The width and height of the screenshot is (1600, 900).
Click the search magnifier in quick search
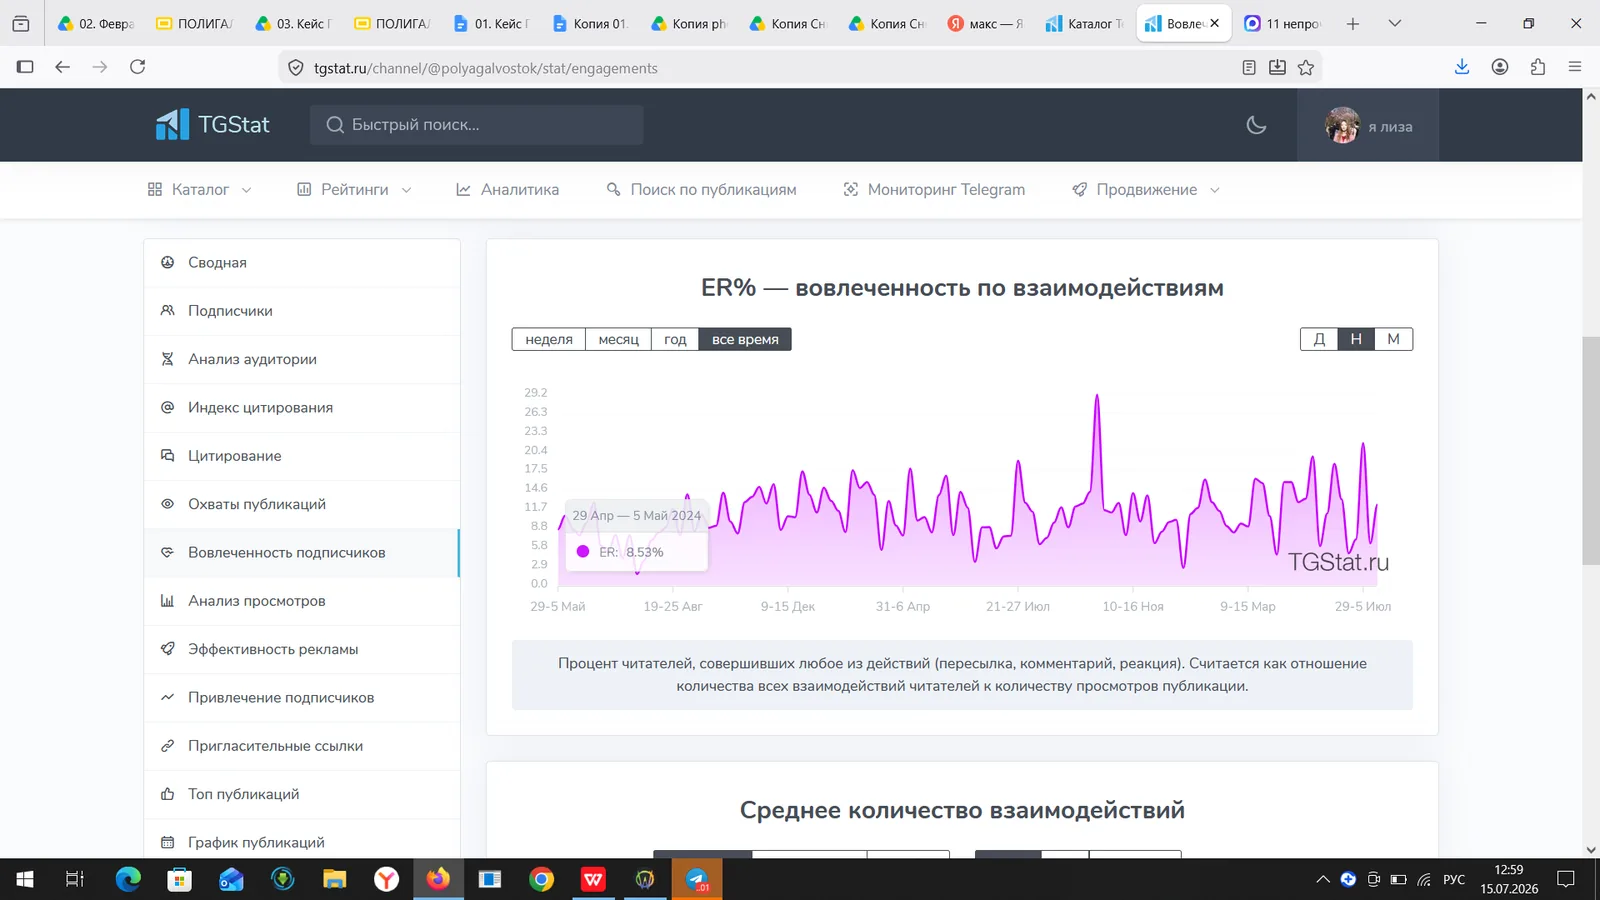click(x=335, y=125)
